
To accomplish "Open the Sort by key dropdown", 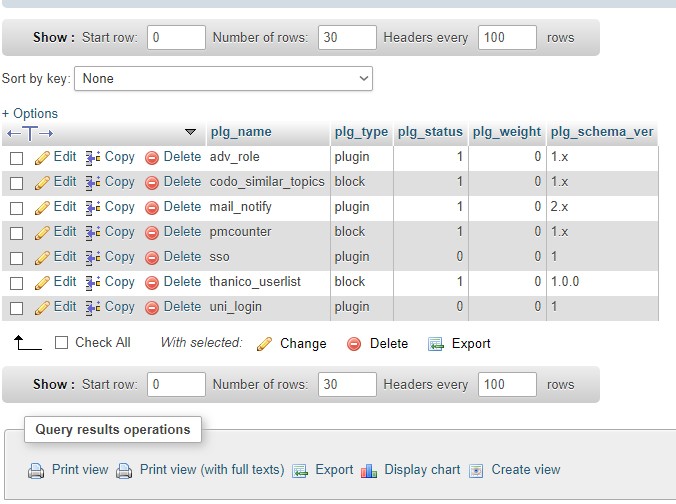I will (x=223, y=78).
